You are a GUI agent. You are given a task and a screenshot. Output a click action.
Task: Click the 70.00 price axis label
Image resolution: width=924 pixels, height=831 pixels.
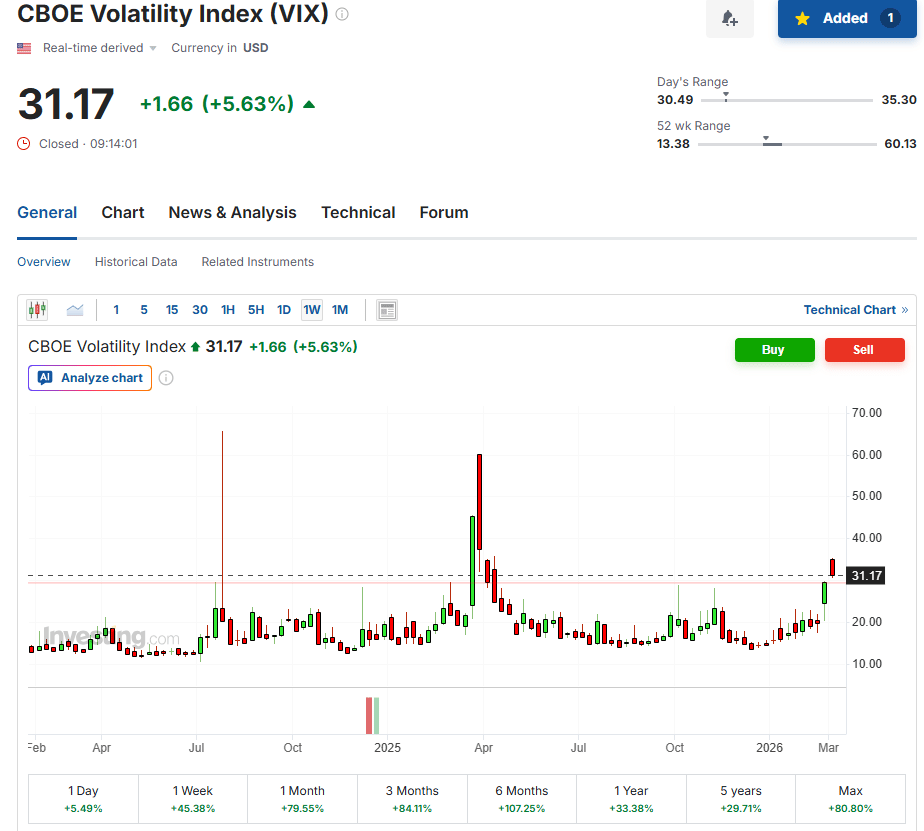867,413
